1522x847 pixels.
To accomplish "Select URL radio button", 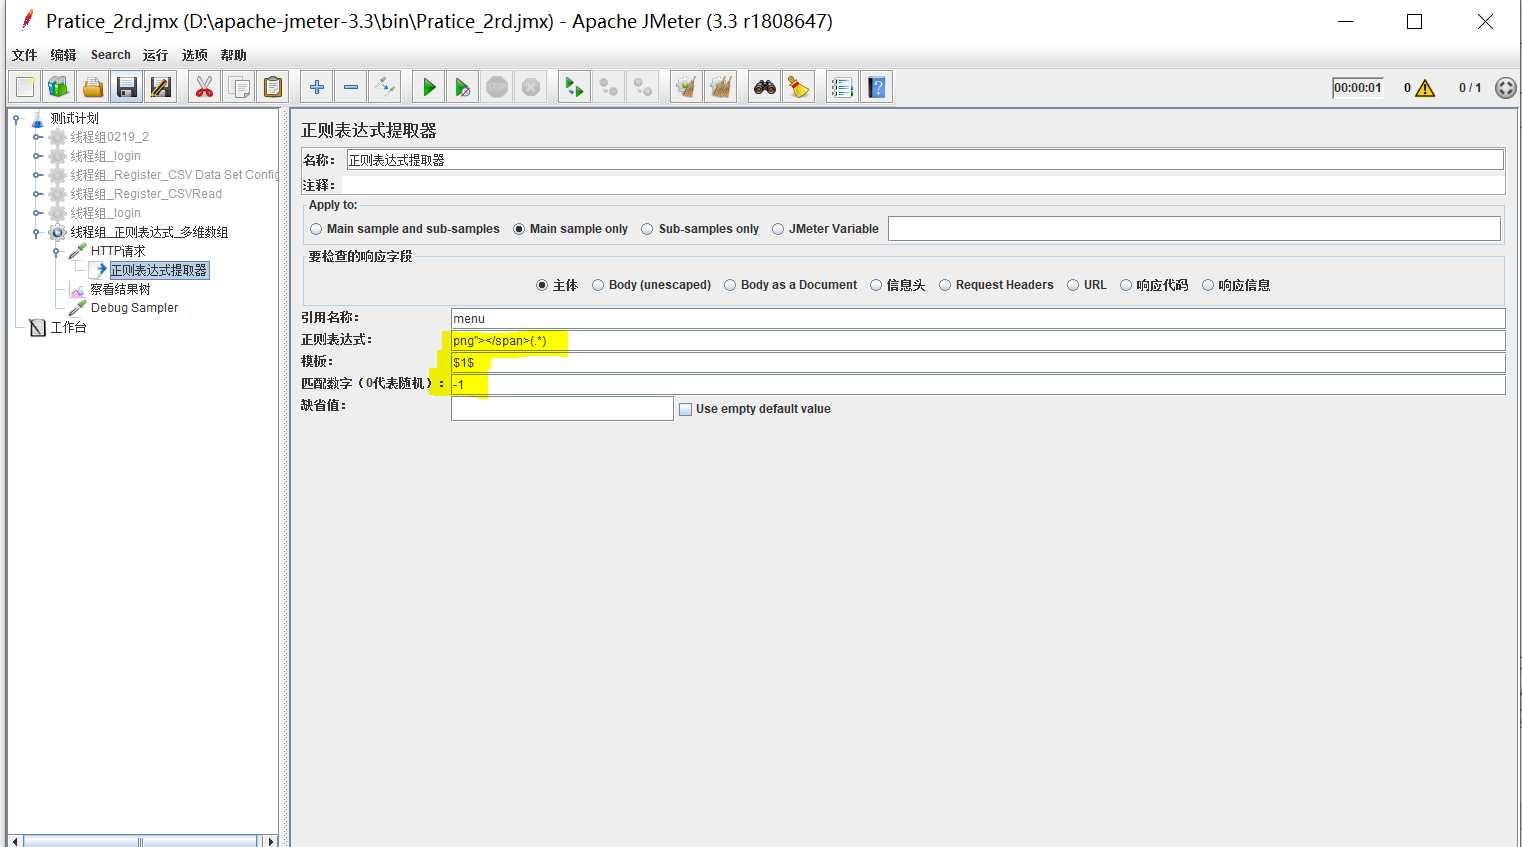I will coord(1073,285).
